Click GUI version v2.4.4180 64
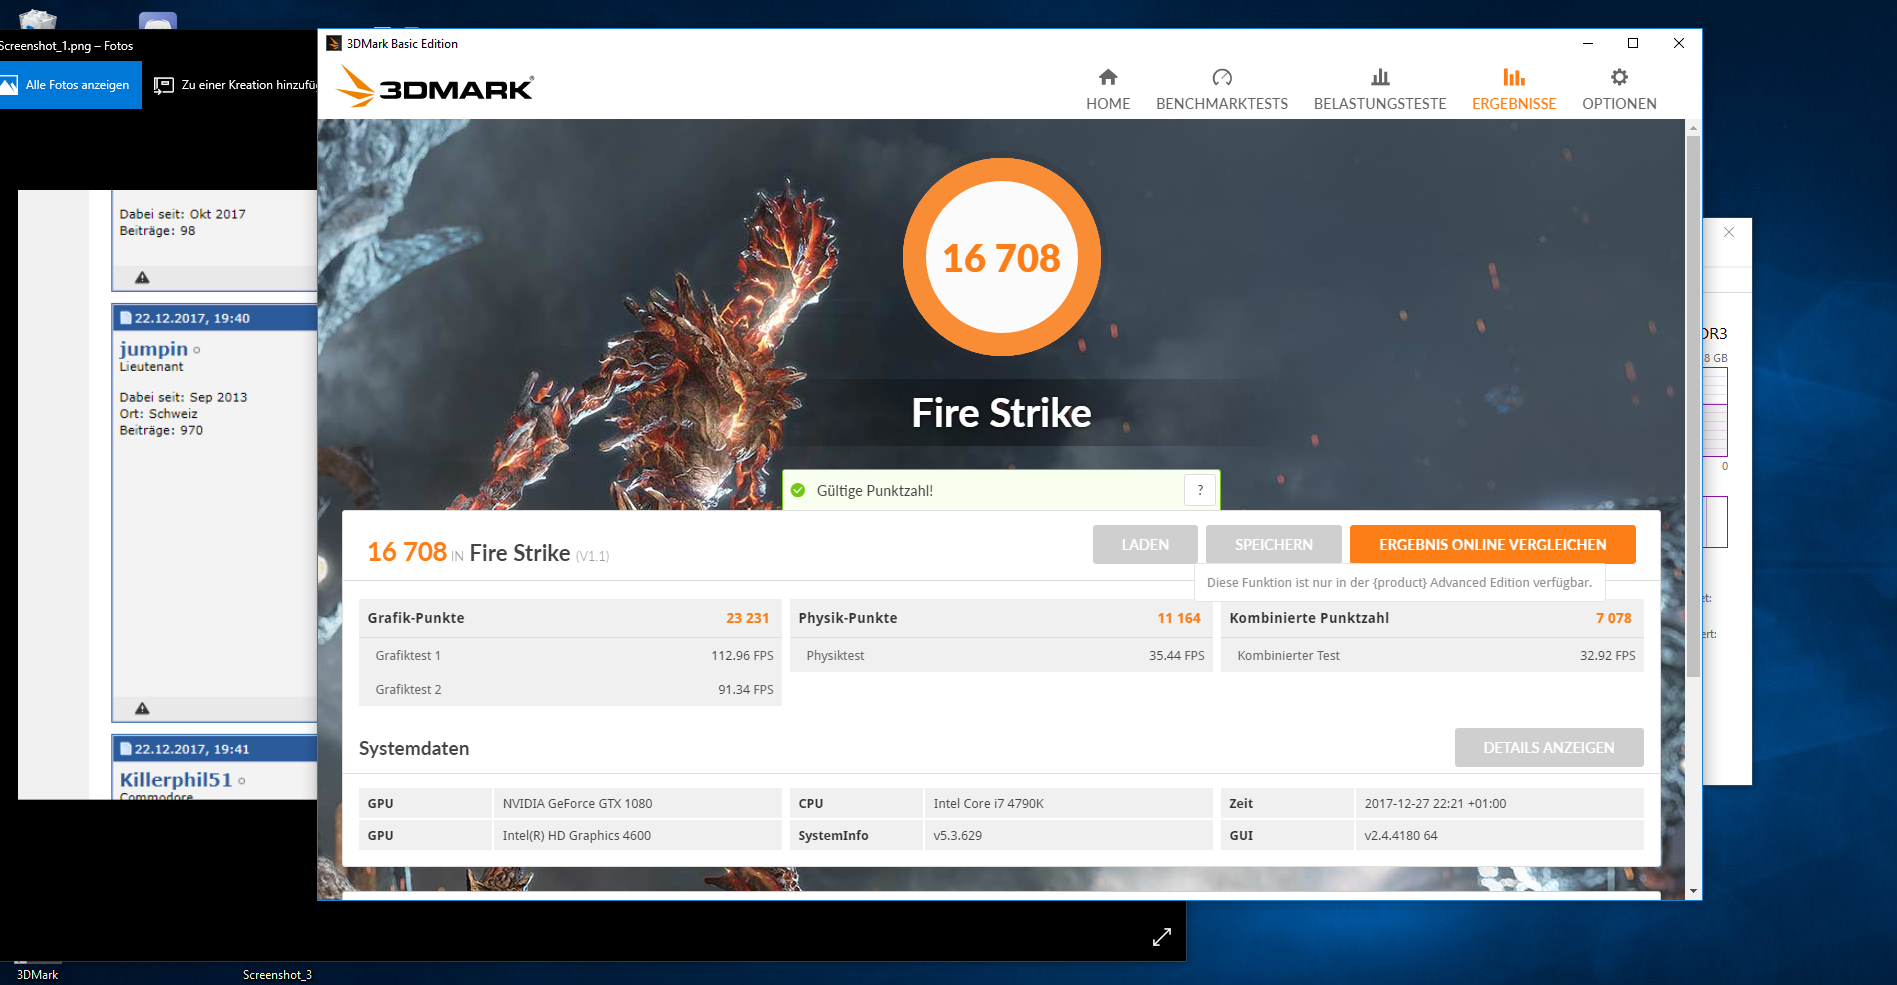Image resolution: width=1897 pixels, height=985 pixels. coord(1400,835)
